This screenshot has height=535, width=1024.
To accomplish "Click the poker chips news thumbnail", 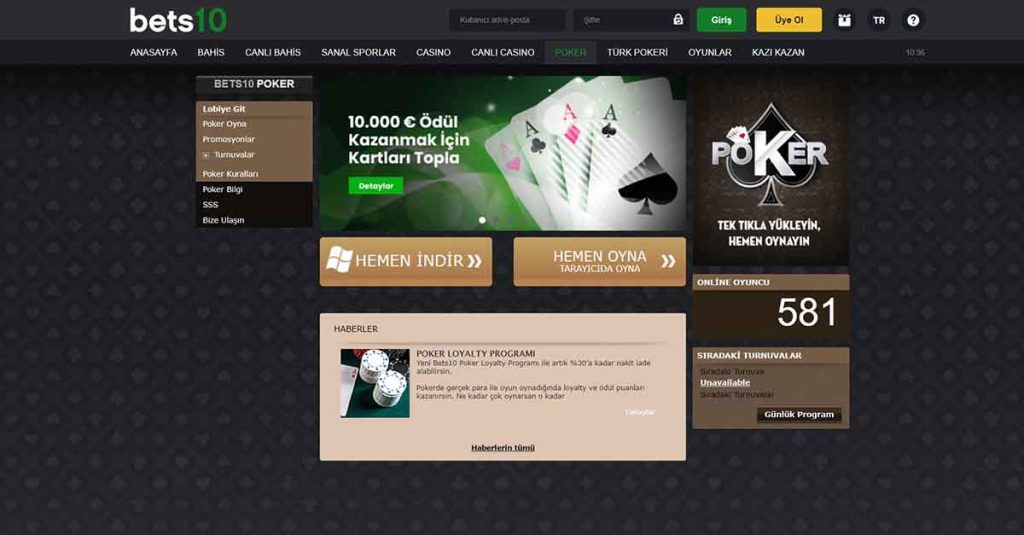I will coord(375,383).
